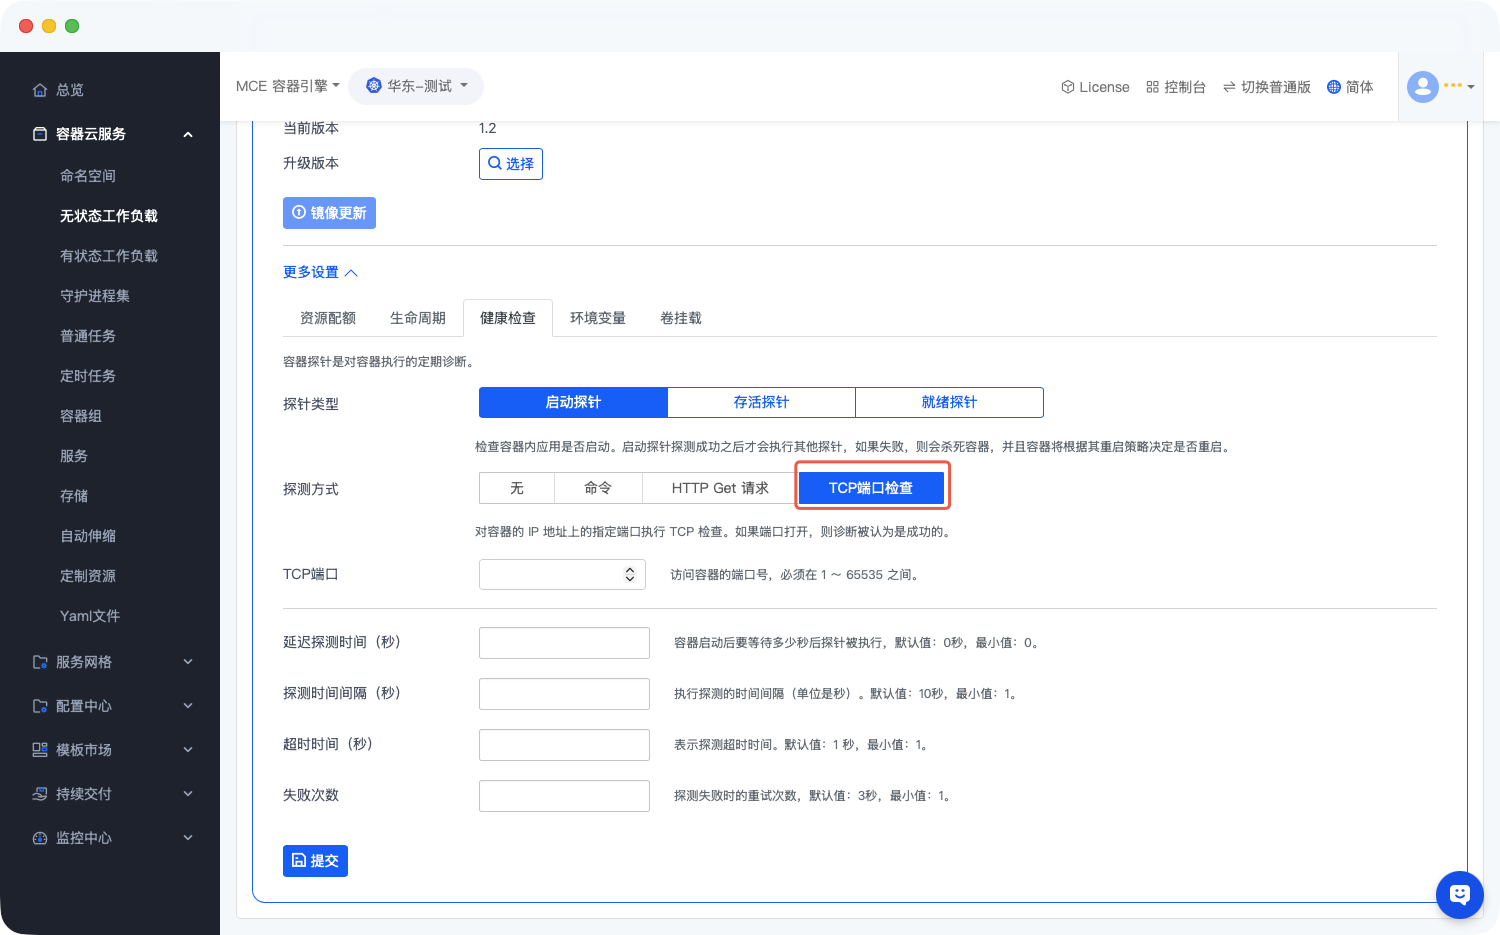Click the 延迟探测时间 input field
This screenshot has height=935, width=1500.
(x=564, y=643)
